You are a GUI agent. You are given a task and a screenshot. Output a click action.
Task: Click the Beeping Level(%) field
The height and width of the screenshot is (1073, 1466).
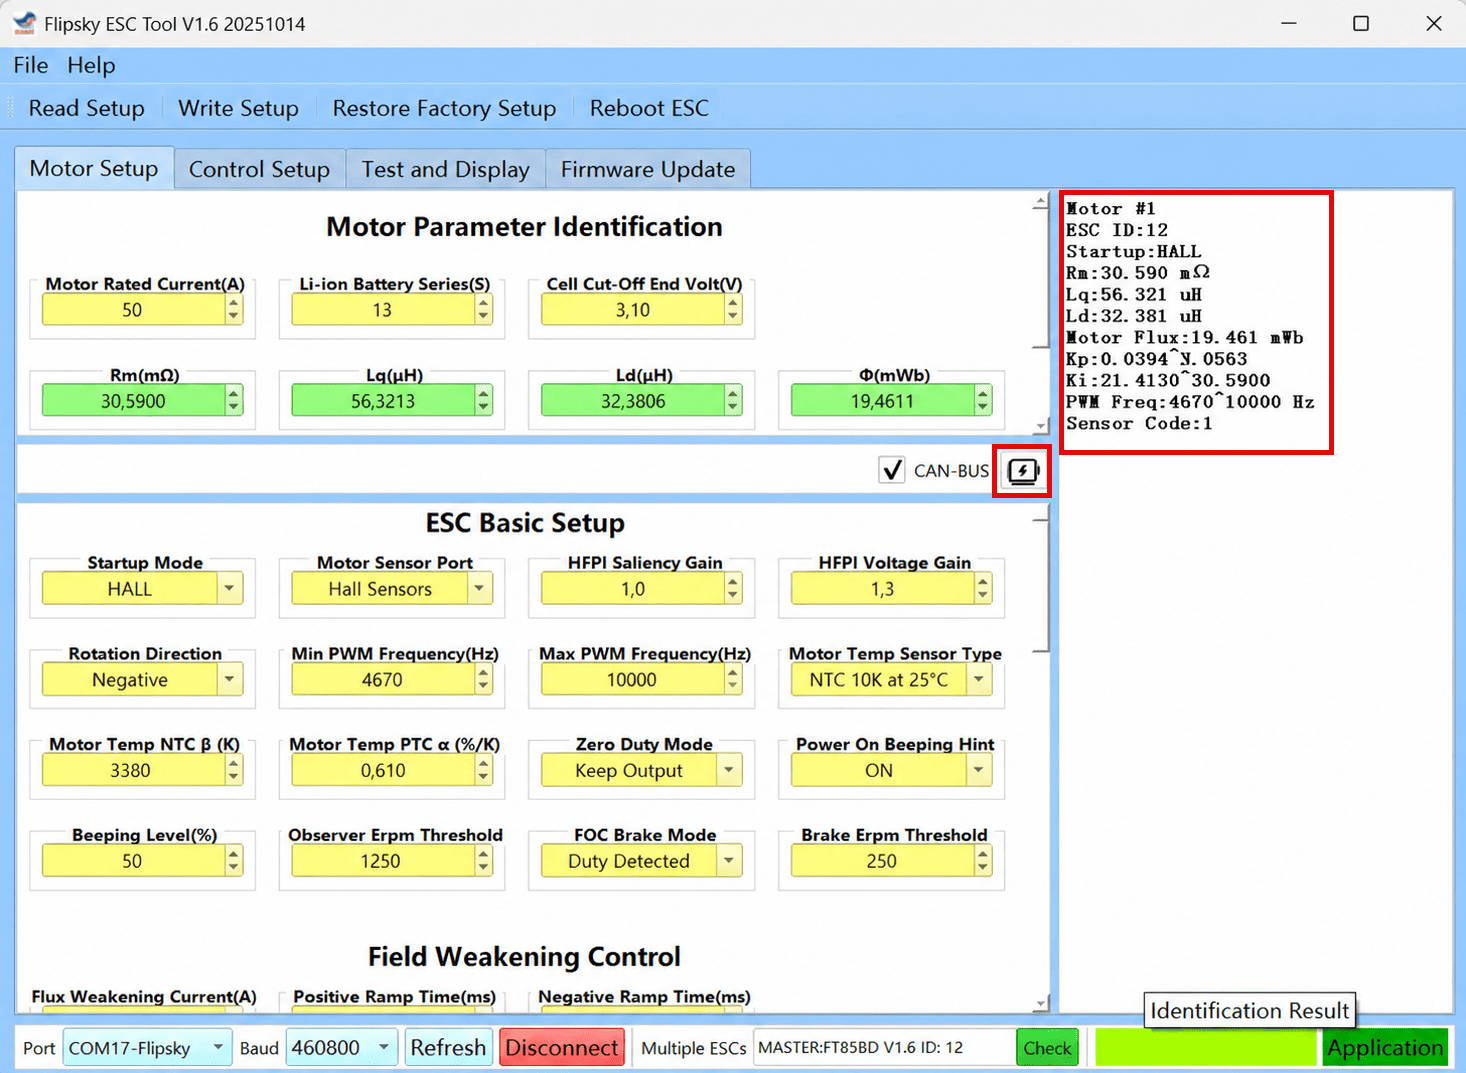coord(133,861)
